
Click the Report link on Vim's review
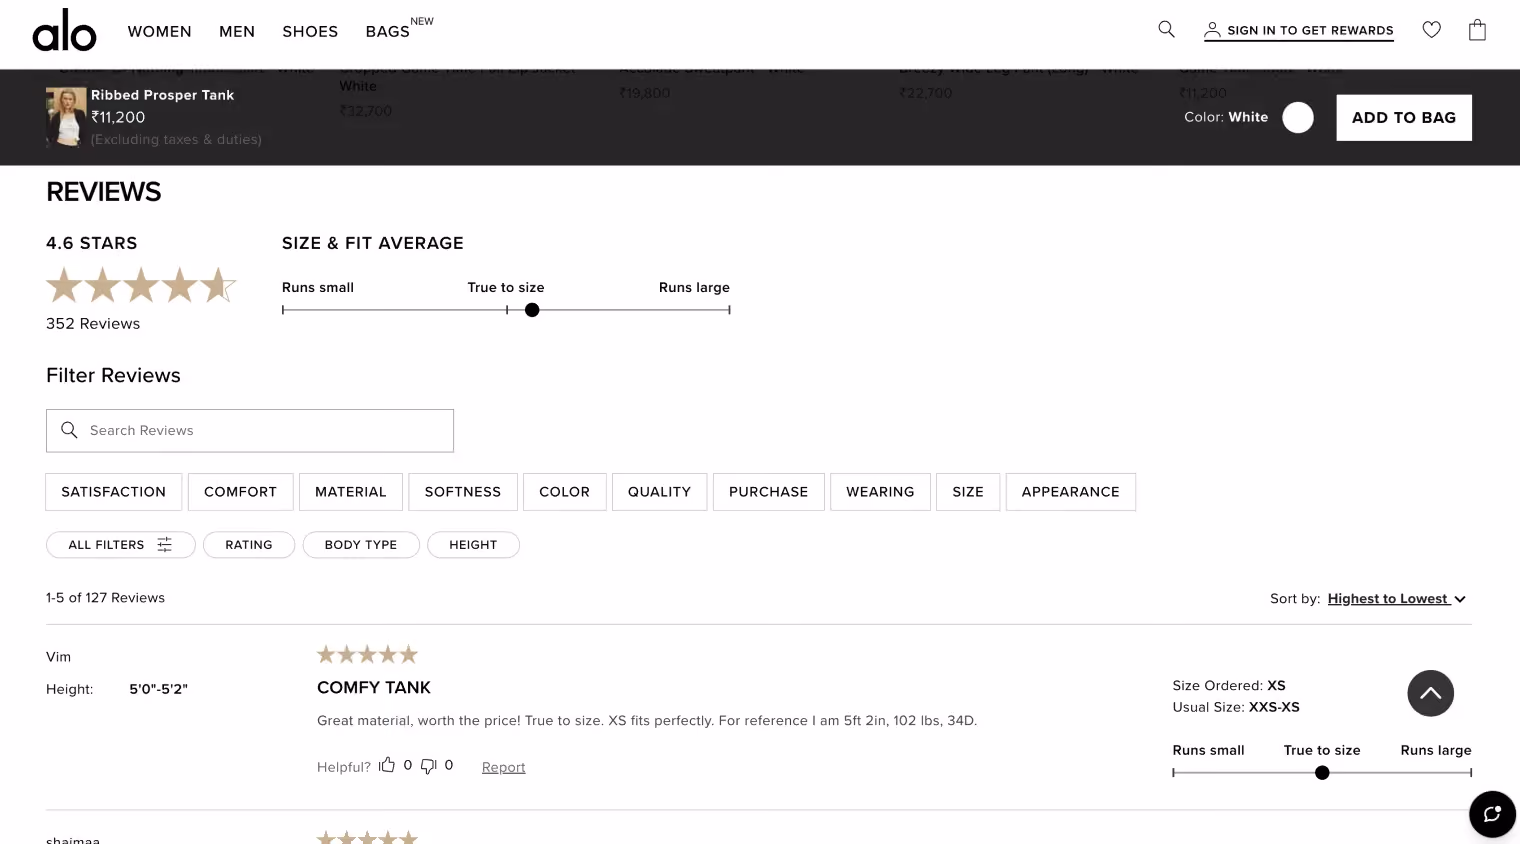[503, 767]
